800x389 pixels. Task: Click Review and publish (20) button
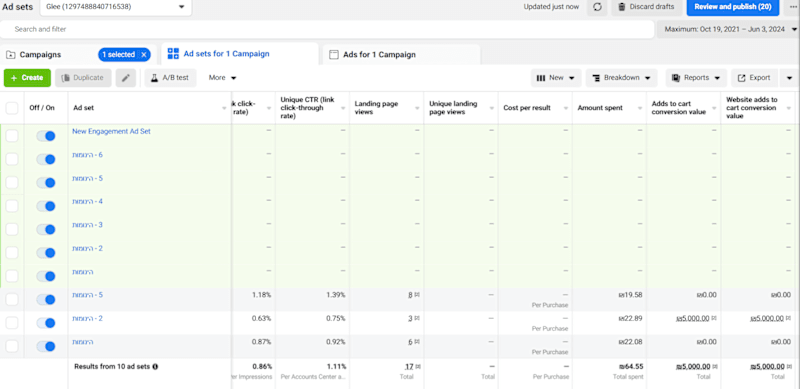(733, 7)
